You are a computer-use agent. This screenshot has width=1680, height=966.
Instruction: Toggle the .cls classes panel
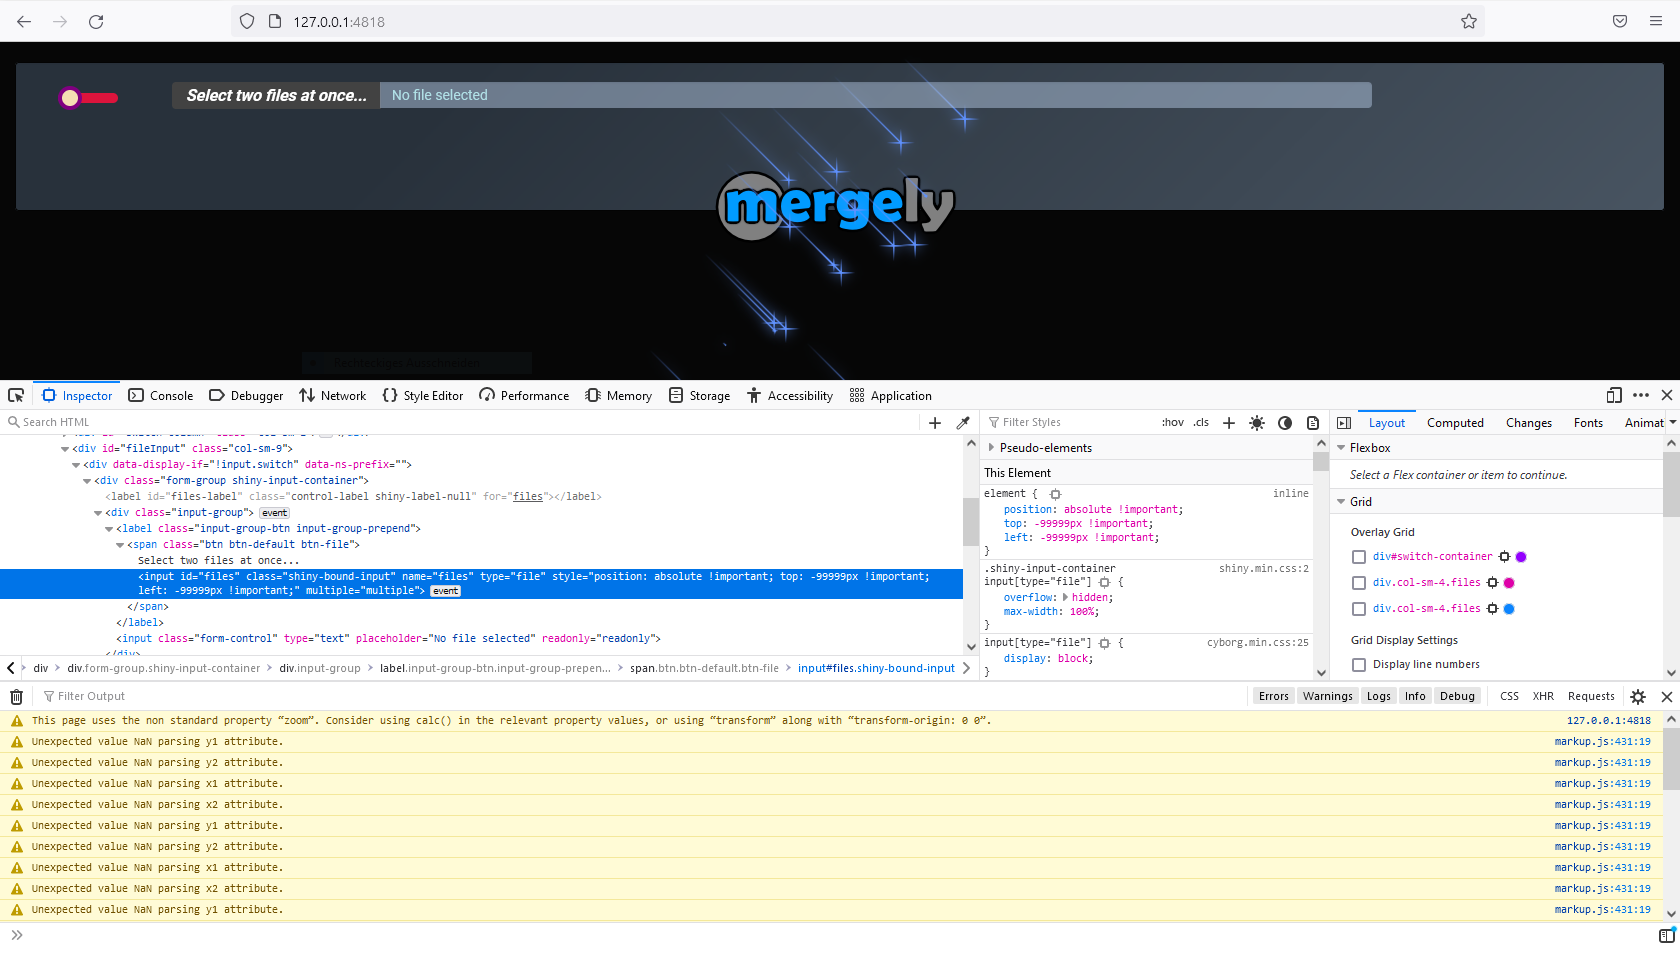pos(1201,422)
